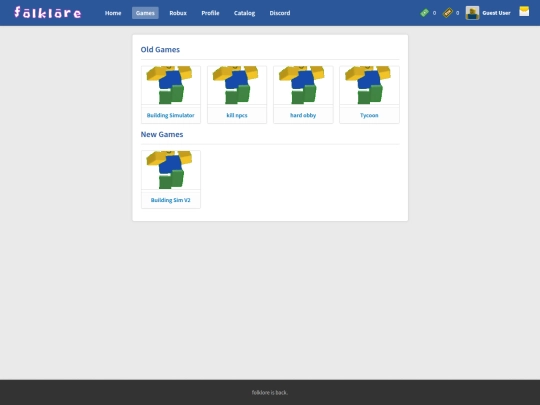
Task: Click the cash balance value 0
Action: (434, 13)
